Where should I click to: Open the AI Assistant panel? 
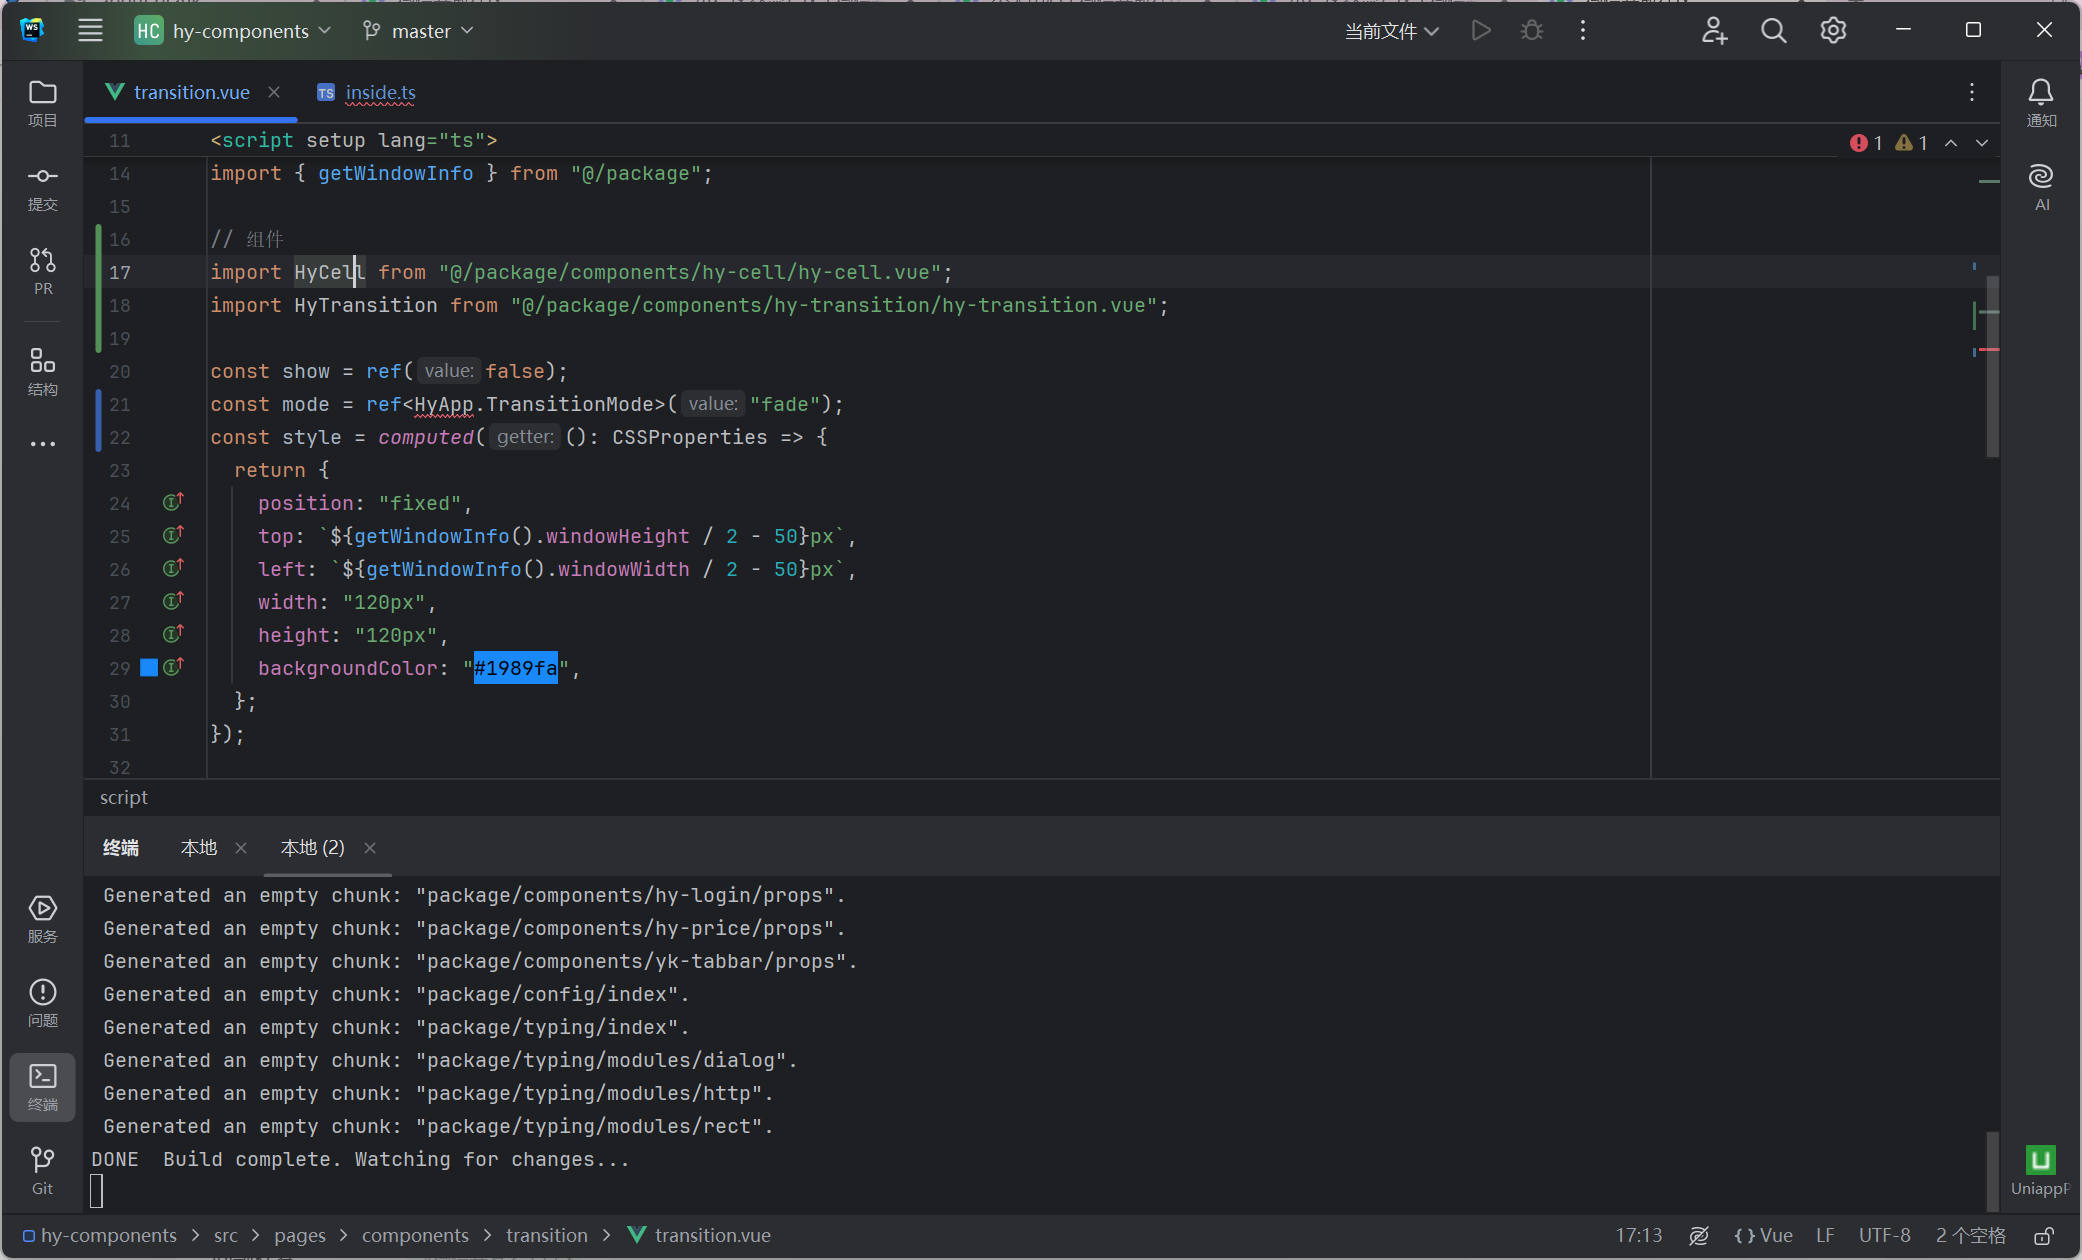pyautogui.click(x=2040, y=187)
